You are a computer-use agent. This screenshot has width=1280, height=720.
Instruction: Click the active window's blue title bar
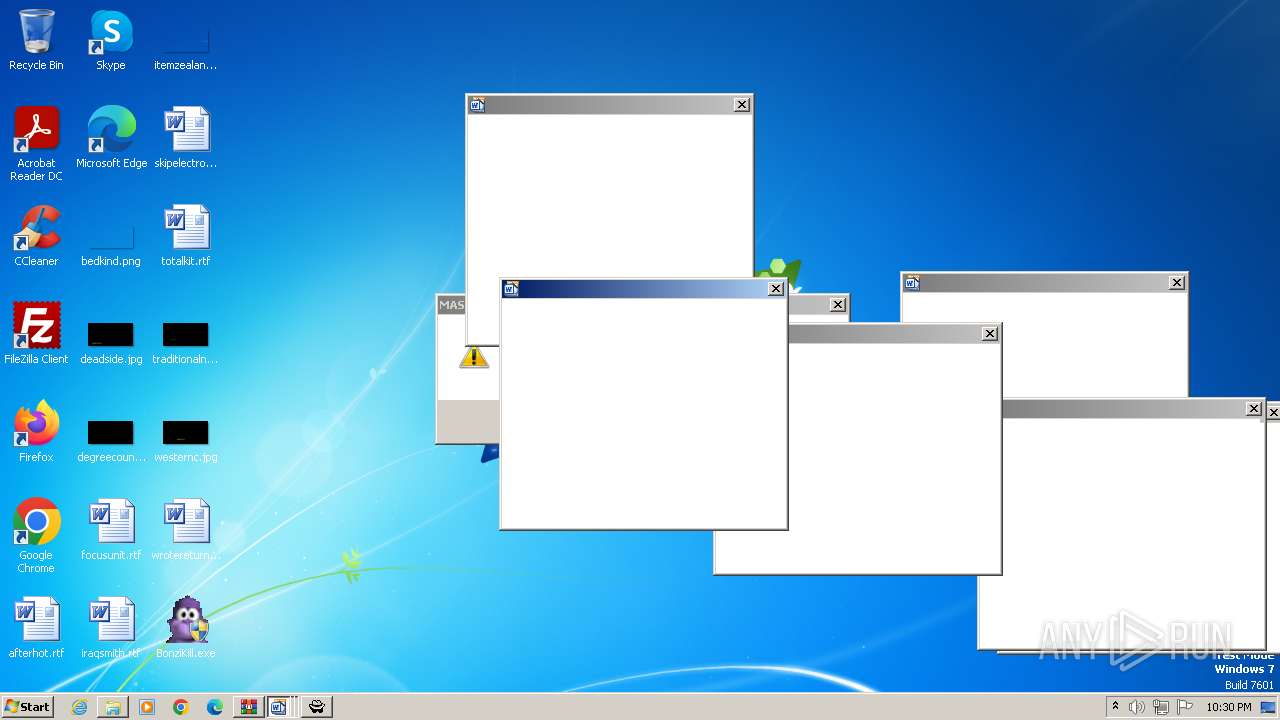tap(644, 289)
